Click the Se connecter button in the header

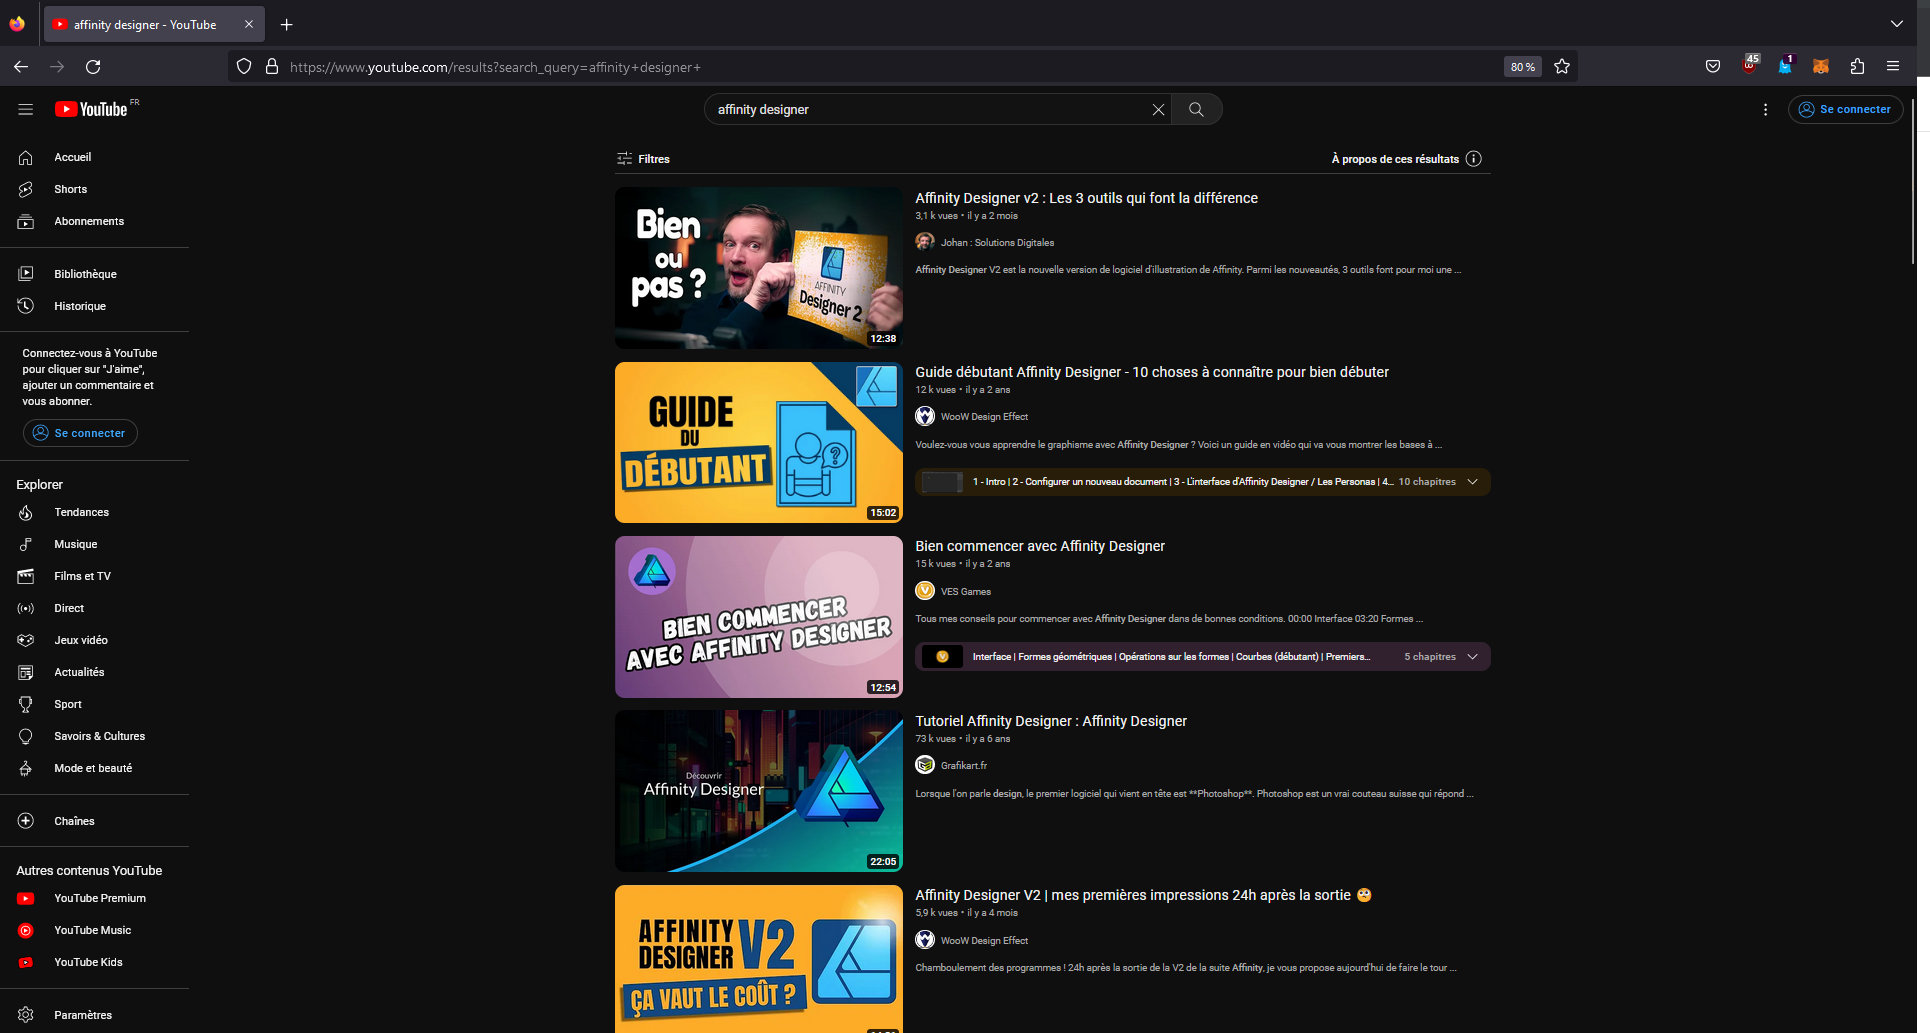(1845, 109)
